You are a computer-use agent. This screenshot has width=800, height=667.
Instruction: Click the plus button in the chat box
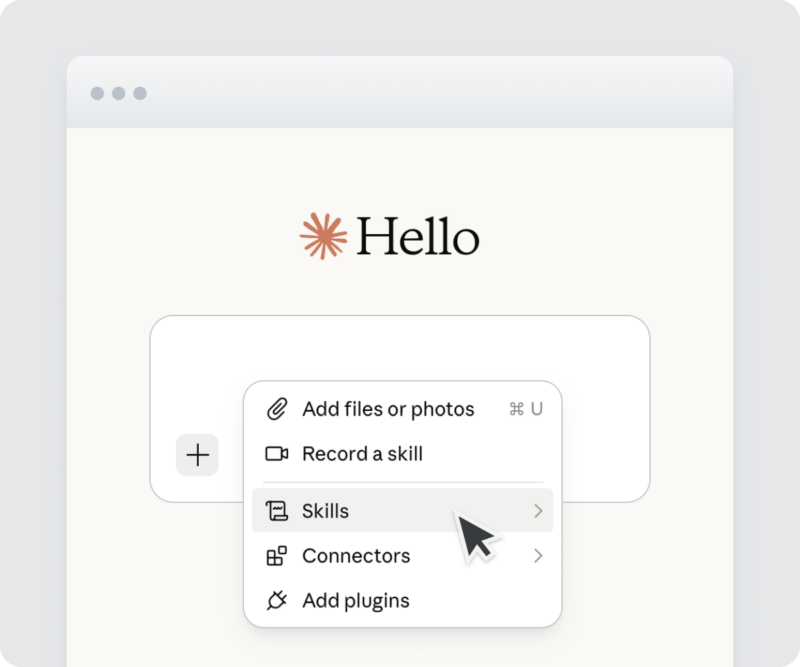(x=197, y=455)
